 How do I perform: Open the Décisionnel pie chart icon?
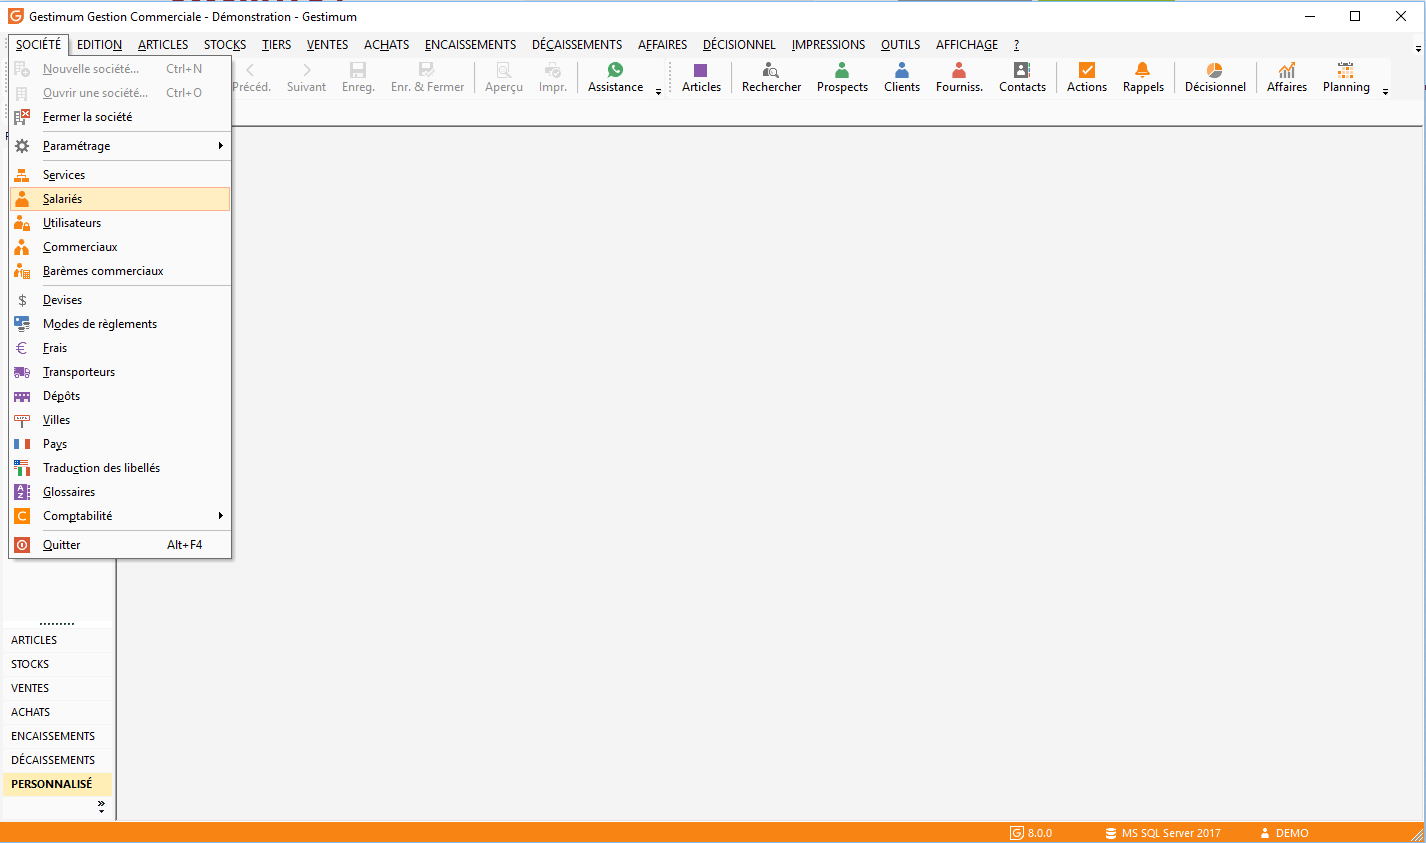1215,70
